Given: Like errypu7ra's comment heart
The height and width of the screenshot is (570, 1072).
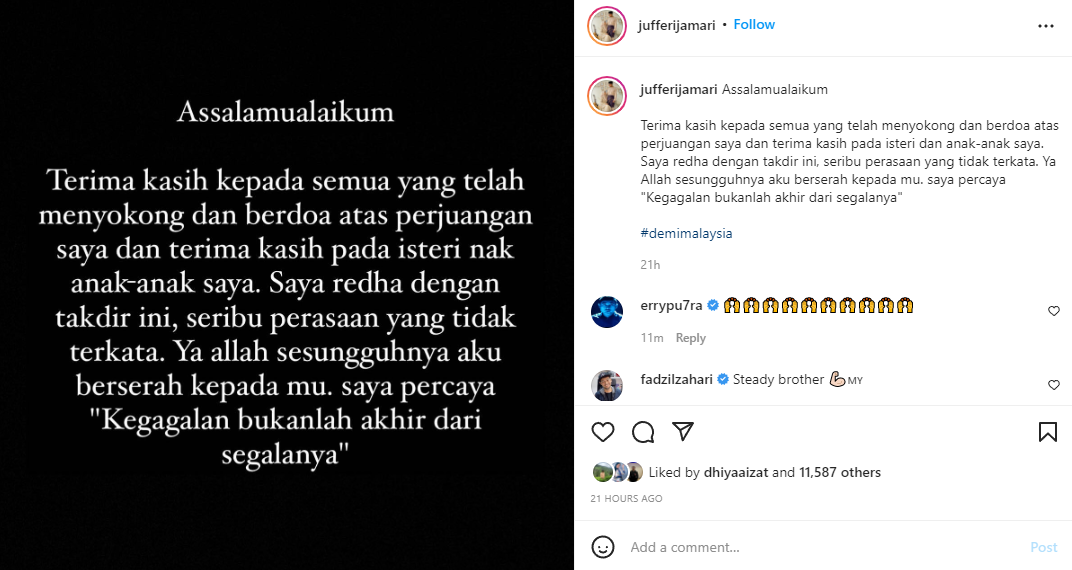Looking at the screenshot, I should click(1054, 311).
